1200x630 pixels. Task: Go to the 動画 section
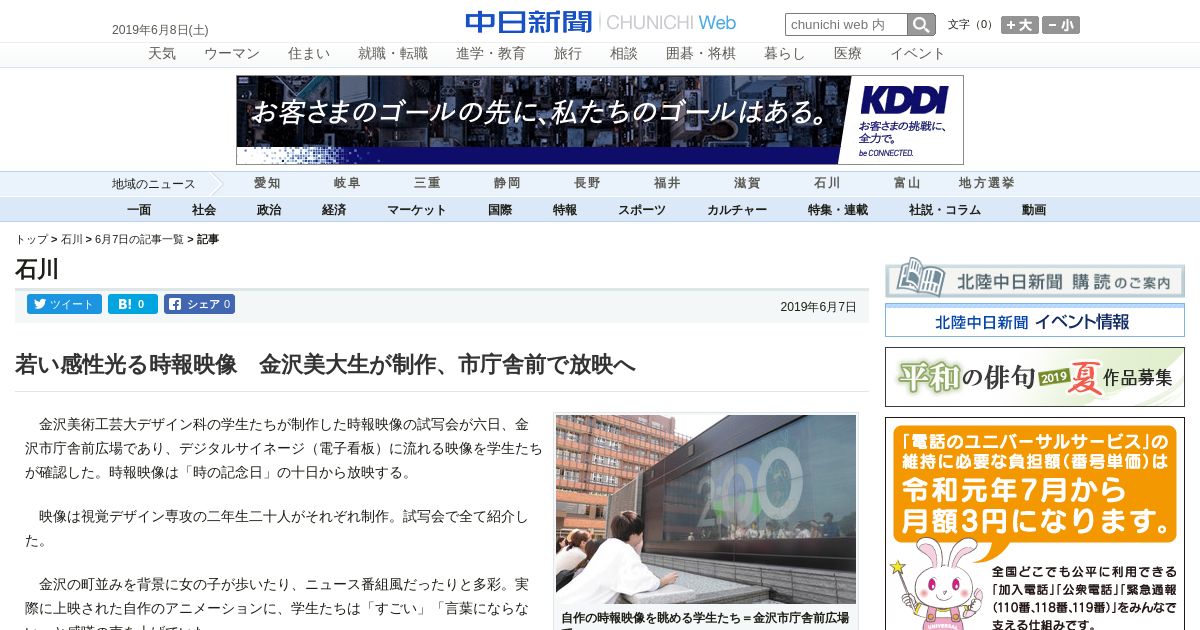[x=1034, y=210]
